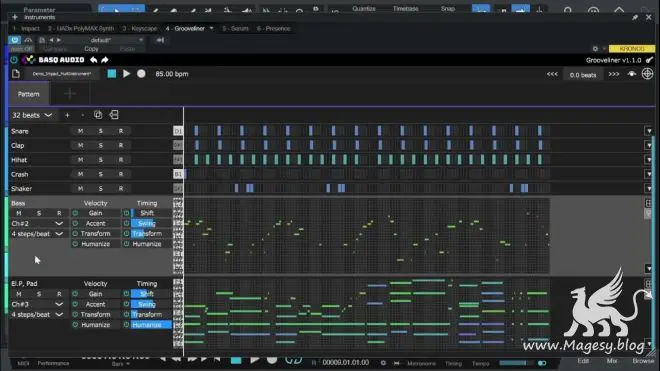This screenshot has width=660, height=371.
Task: Open El.P, Pad 4 steps/beat dropdown
Action: [x=37, y=315]
